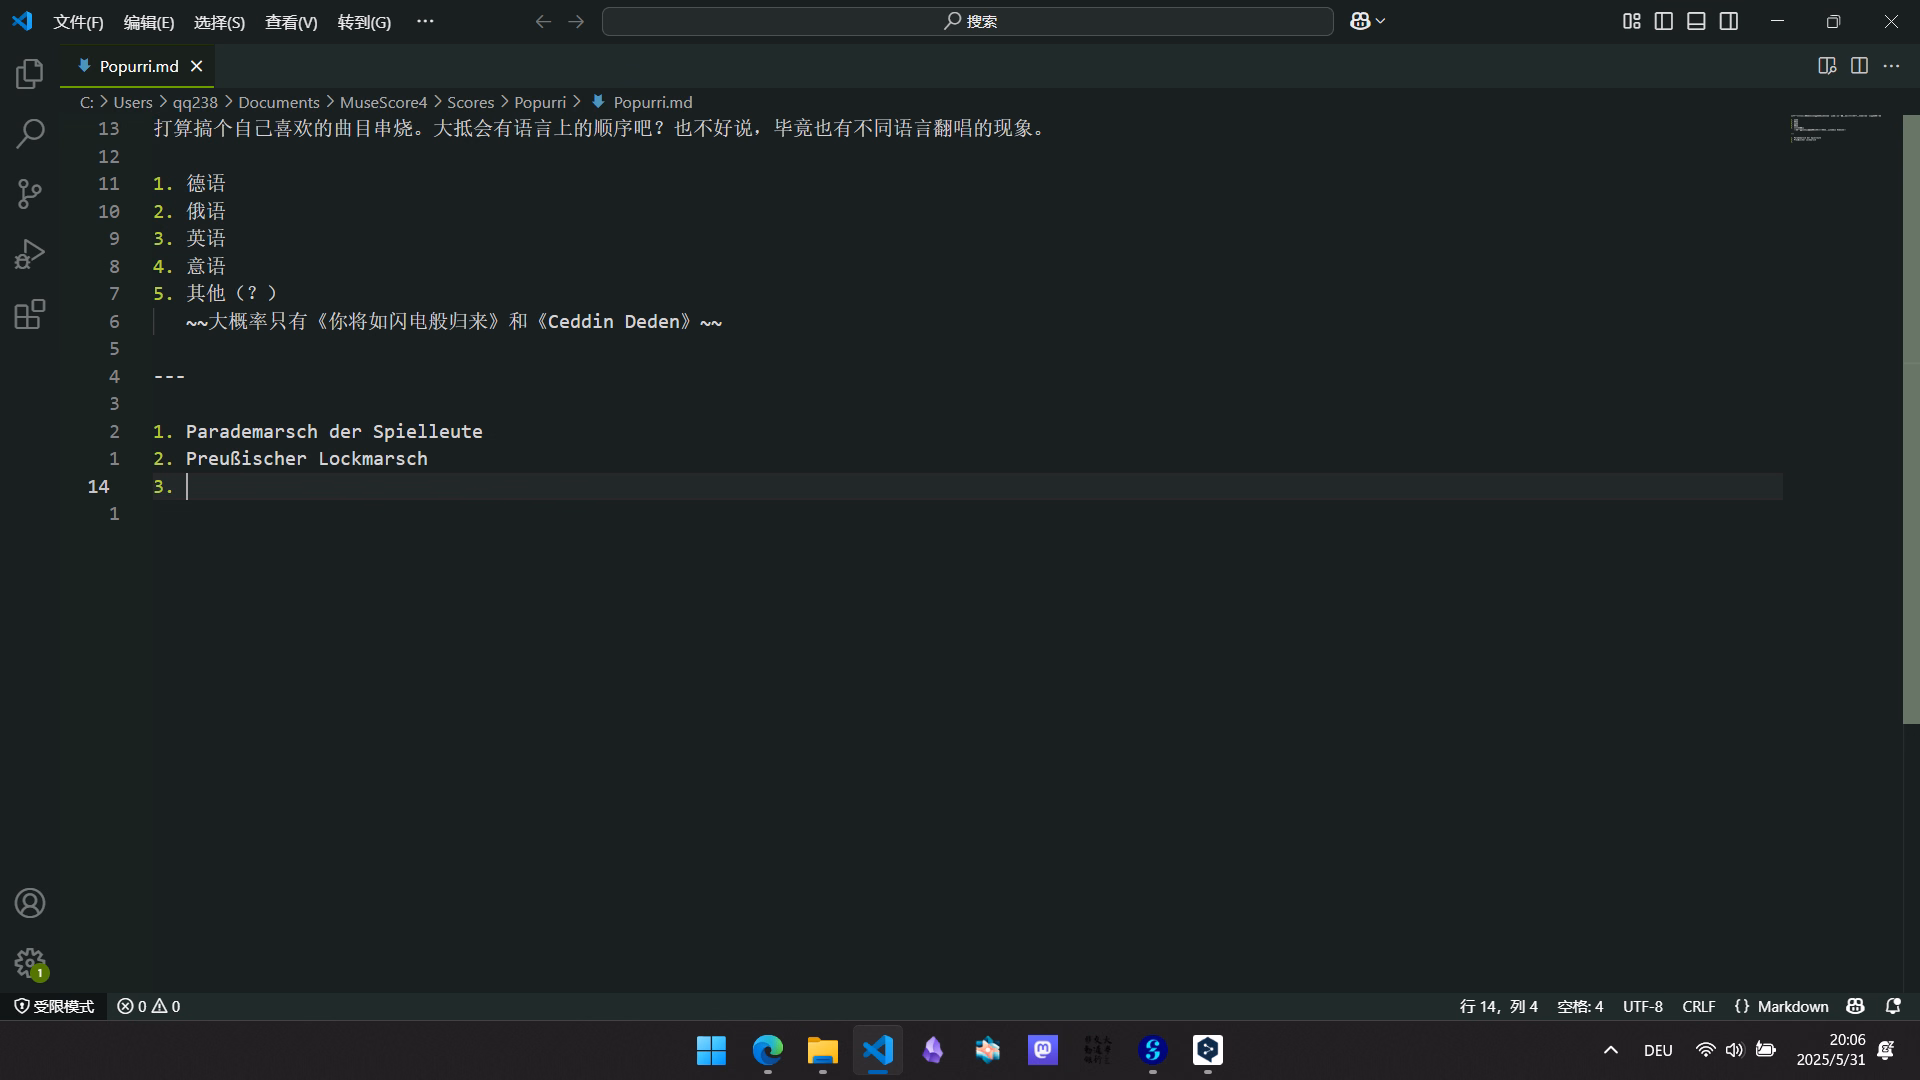Open the Copilot chat dropdown arrow

tap(1381, 21)
